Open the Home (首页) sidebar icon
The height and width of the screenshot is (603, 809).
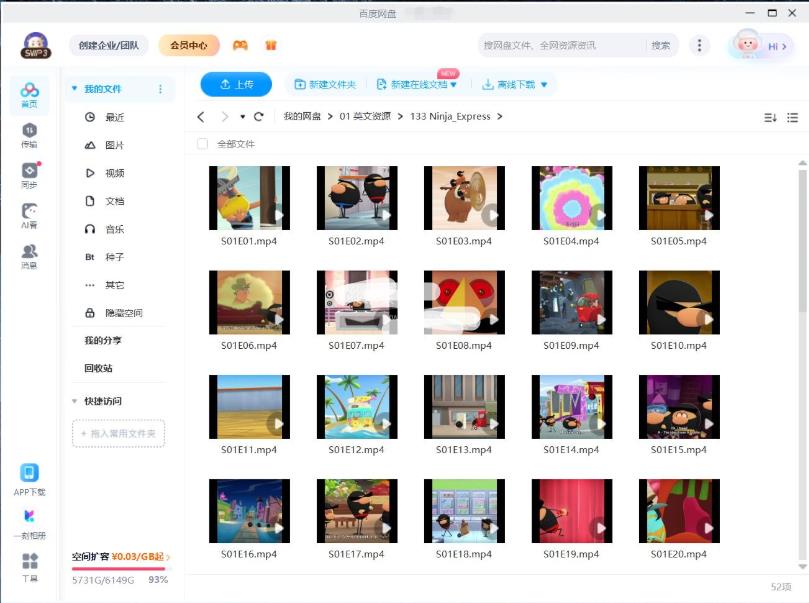click(29, 95)
